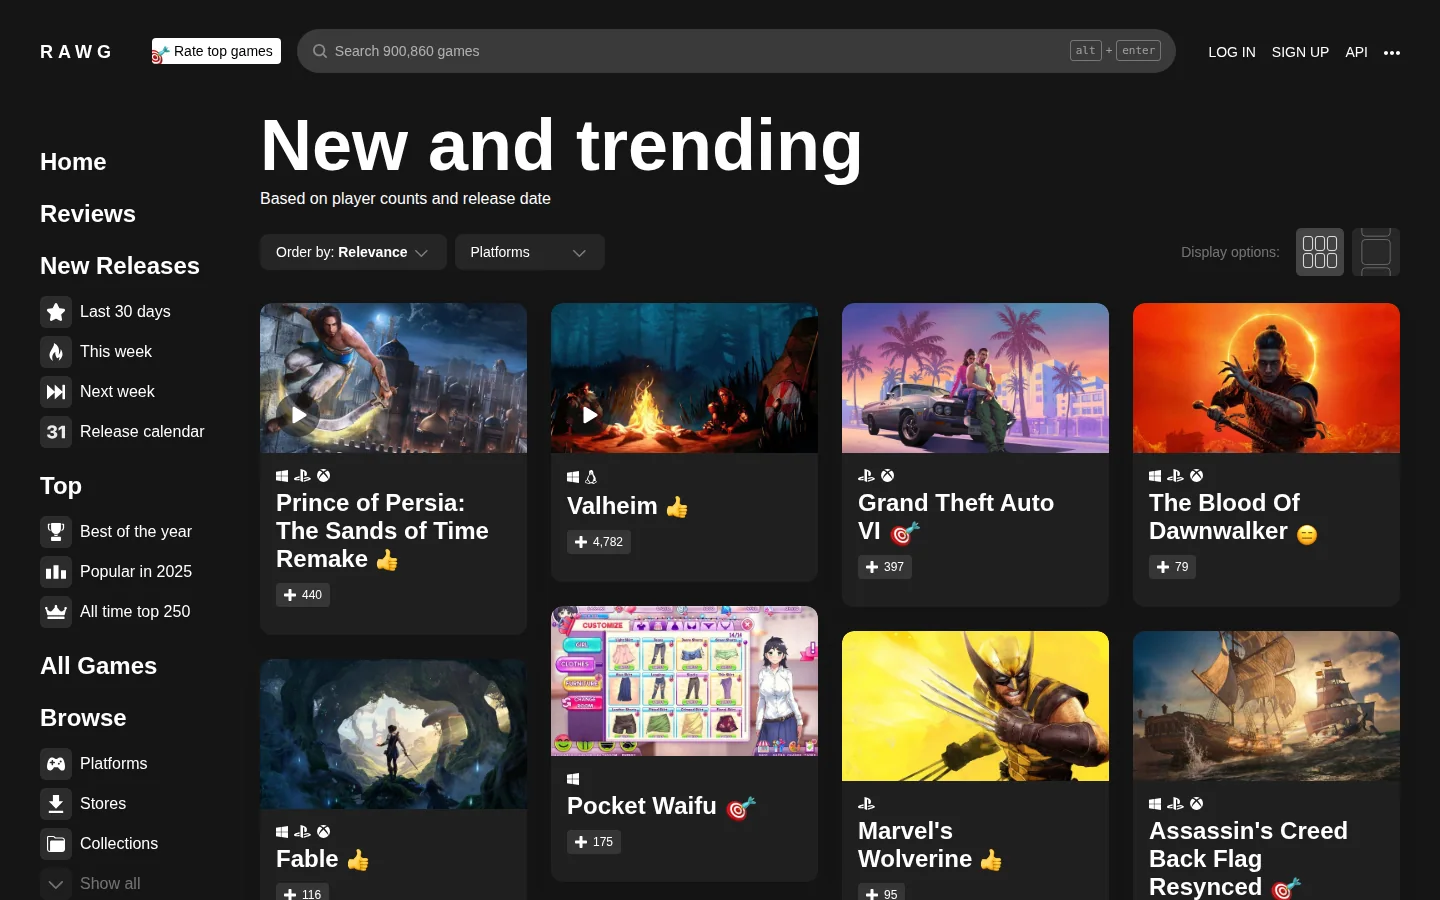
Task: Open Reviews in the sidebar
Action: pos(88,214)
